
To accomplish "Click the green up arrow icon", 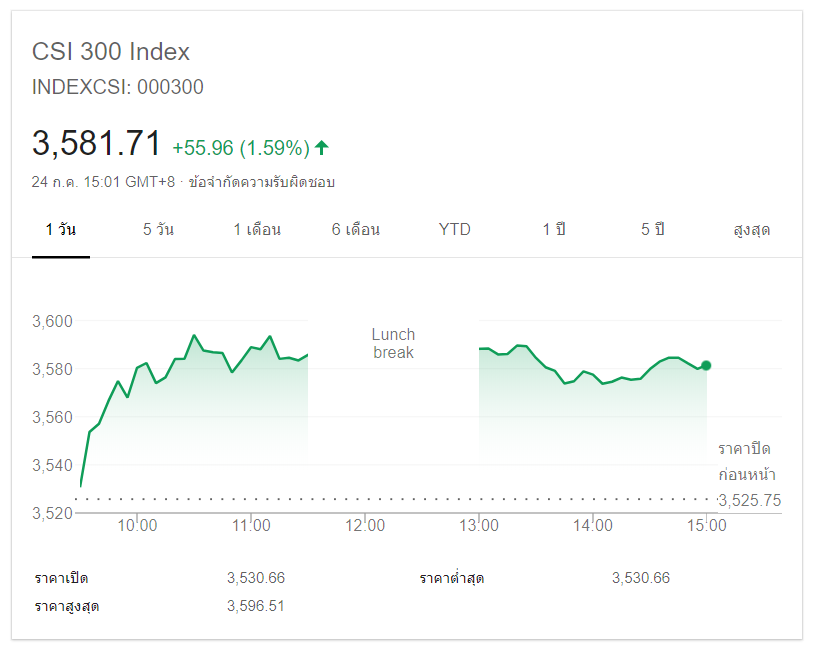I will coord(321,148).
